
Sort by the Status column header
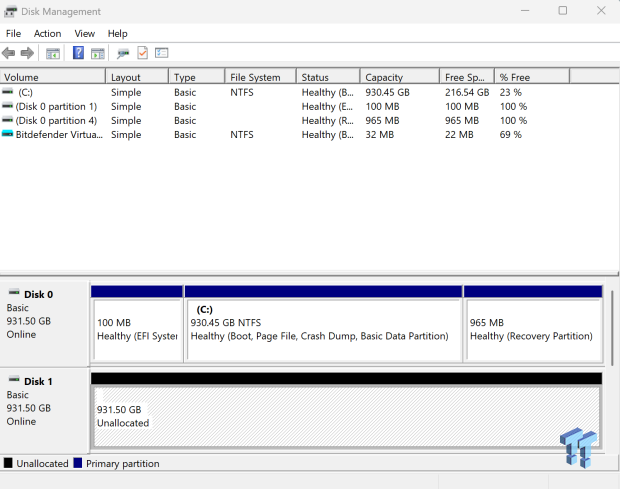pyautogui.click(x=328, y=77)
